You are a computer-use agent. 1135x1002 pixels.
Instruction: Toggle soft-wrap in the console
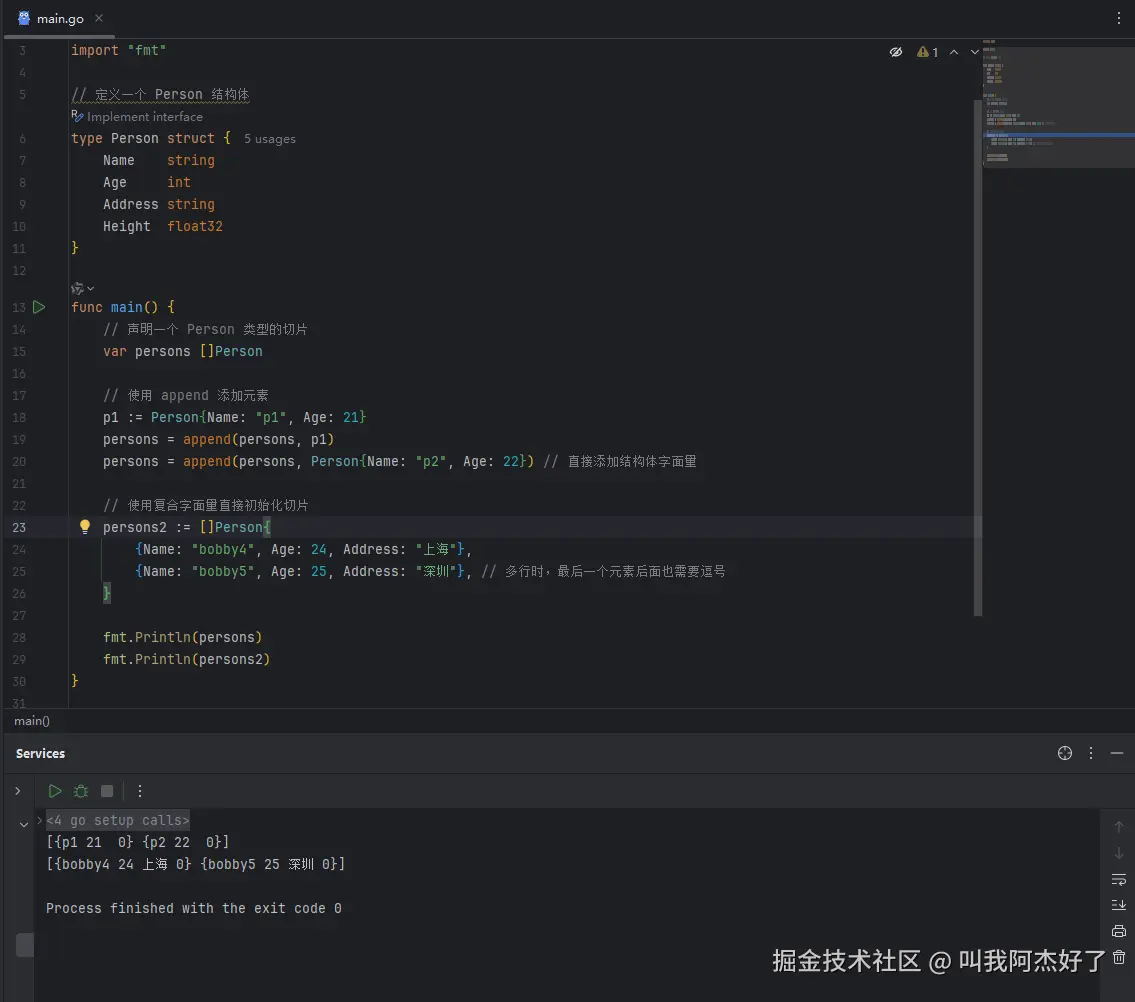(1118, 880)
